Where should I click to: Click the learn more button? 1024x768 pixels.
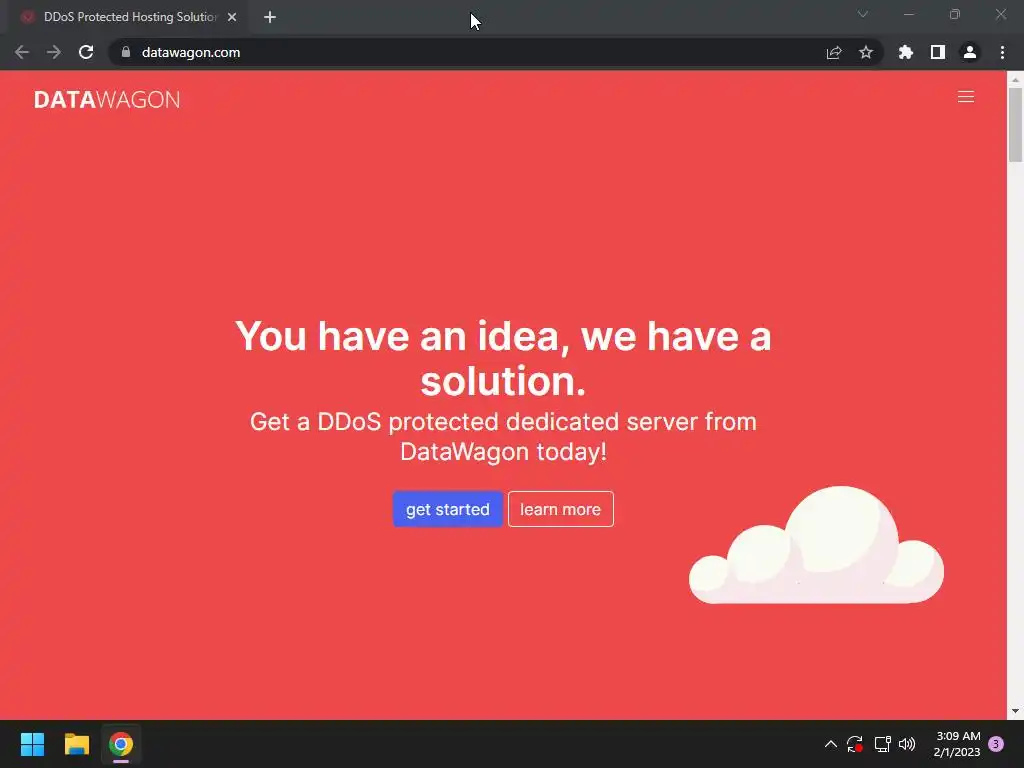pyautogui.click(x=560, y=509)
